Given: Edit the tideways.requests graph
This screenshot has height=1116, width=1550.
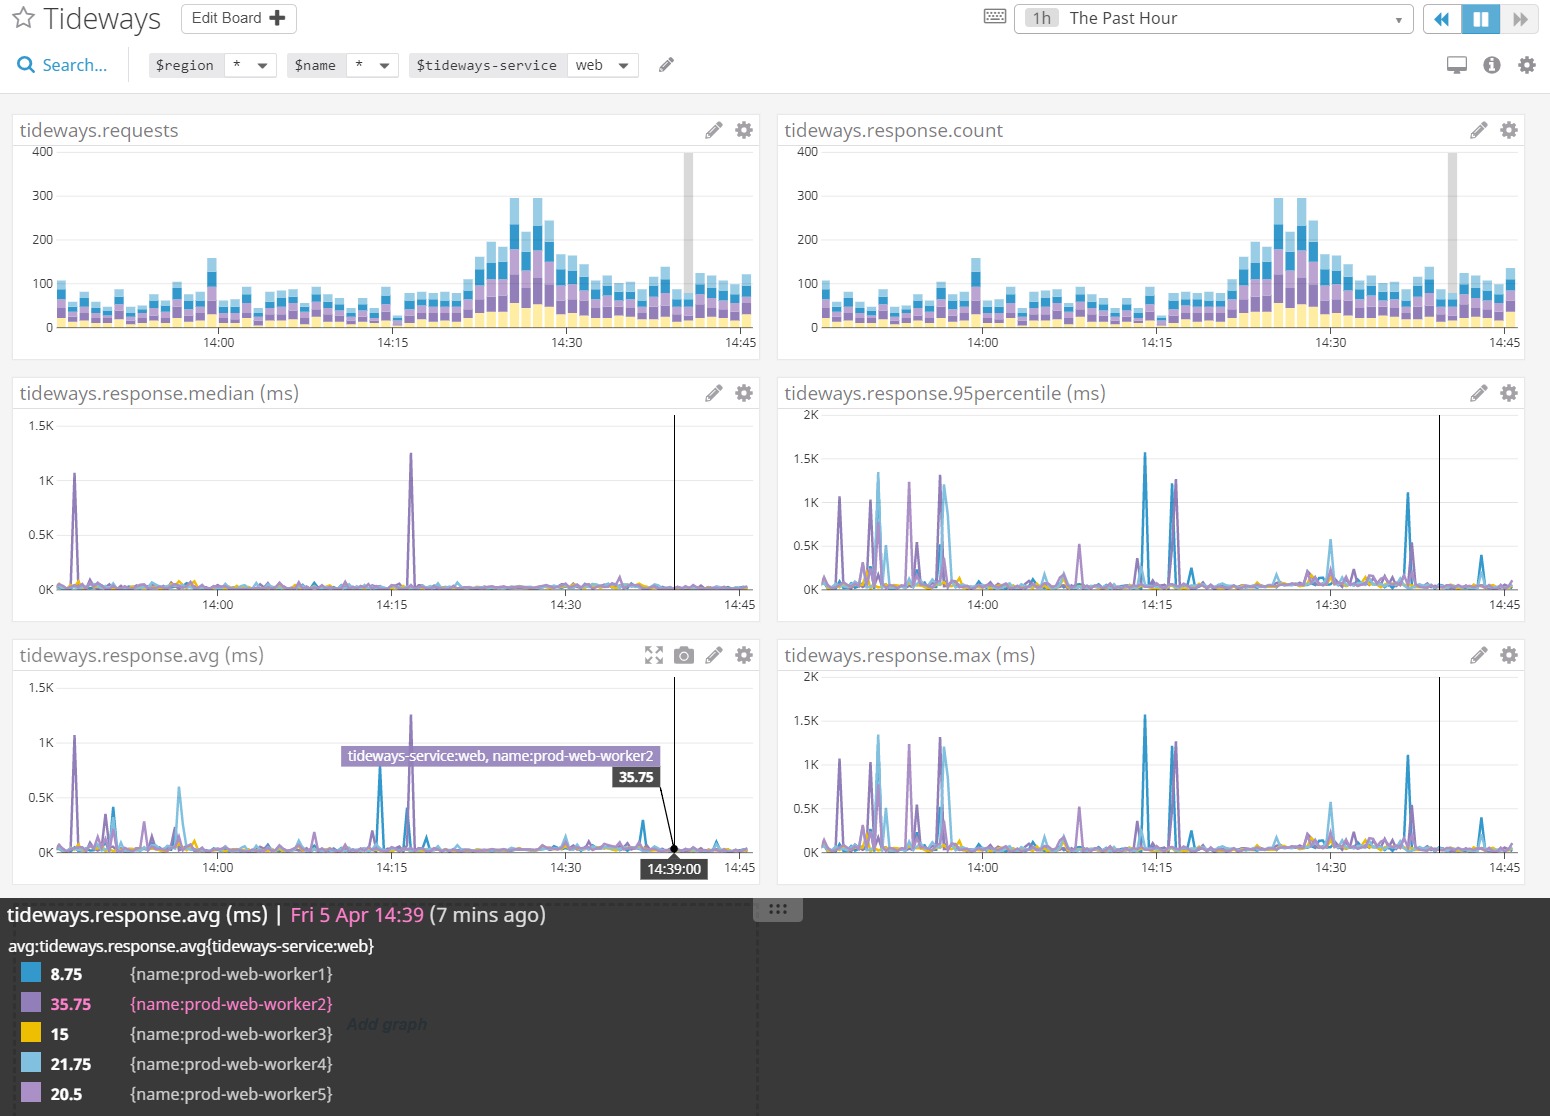Looking at the screenshot, I should [714, 130].
